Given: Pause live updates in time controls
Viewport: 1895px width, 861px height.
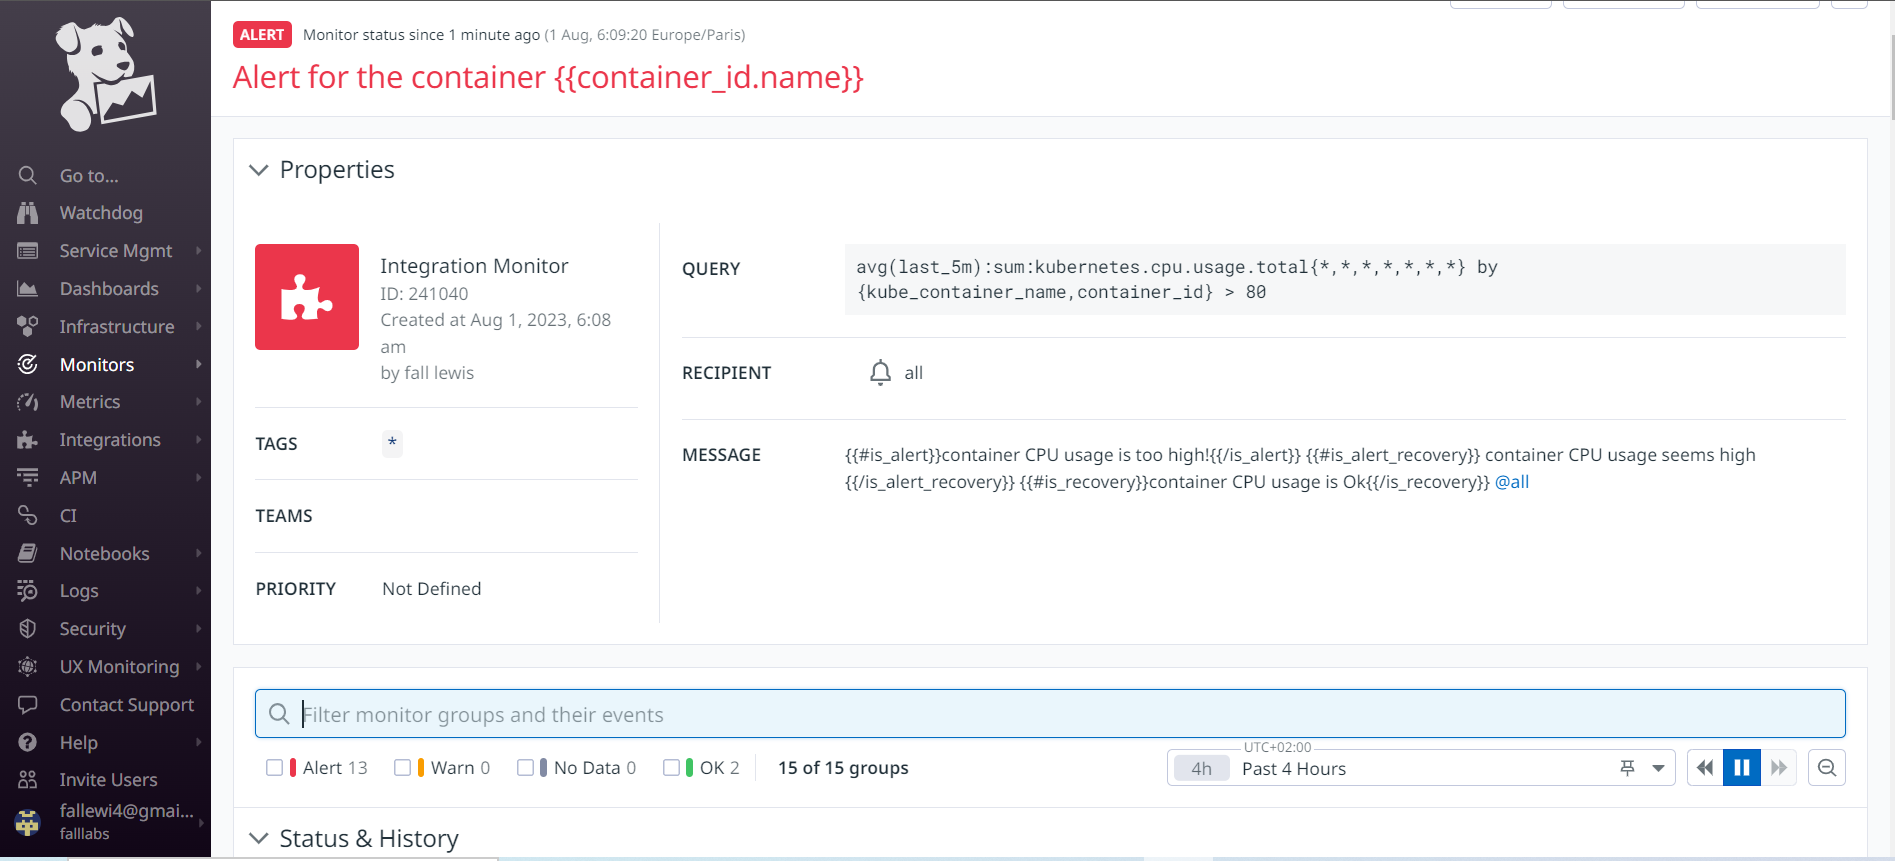Looking at the screenshot, I should point(1741,768).
